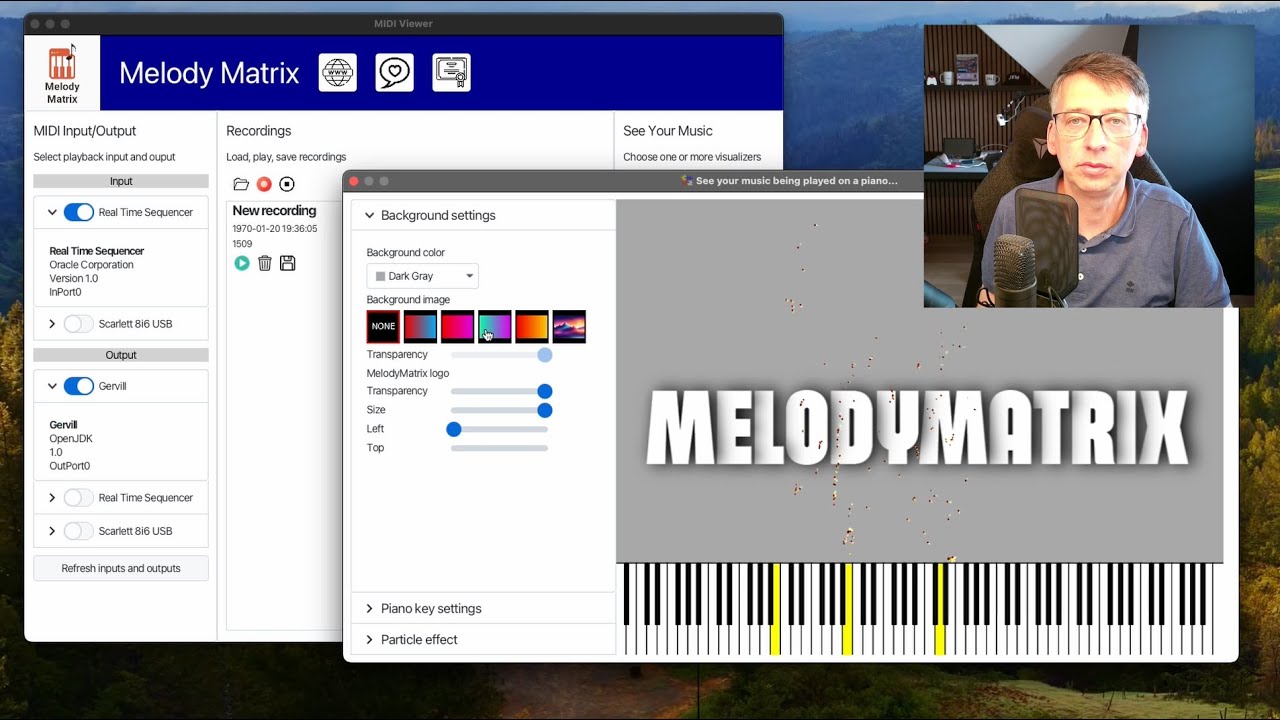Click the Output section header
1280x720 pixels.
[121, 355]
